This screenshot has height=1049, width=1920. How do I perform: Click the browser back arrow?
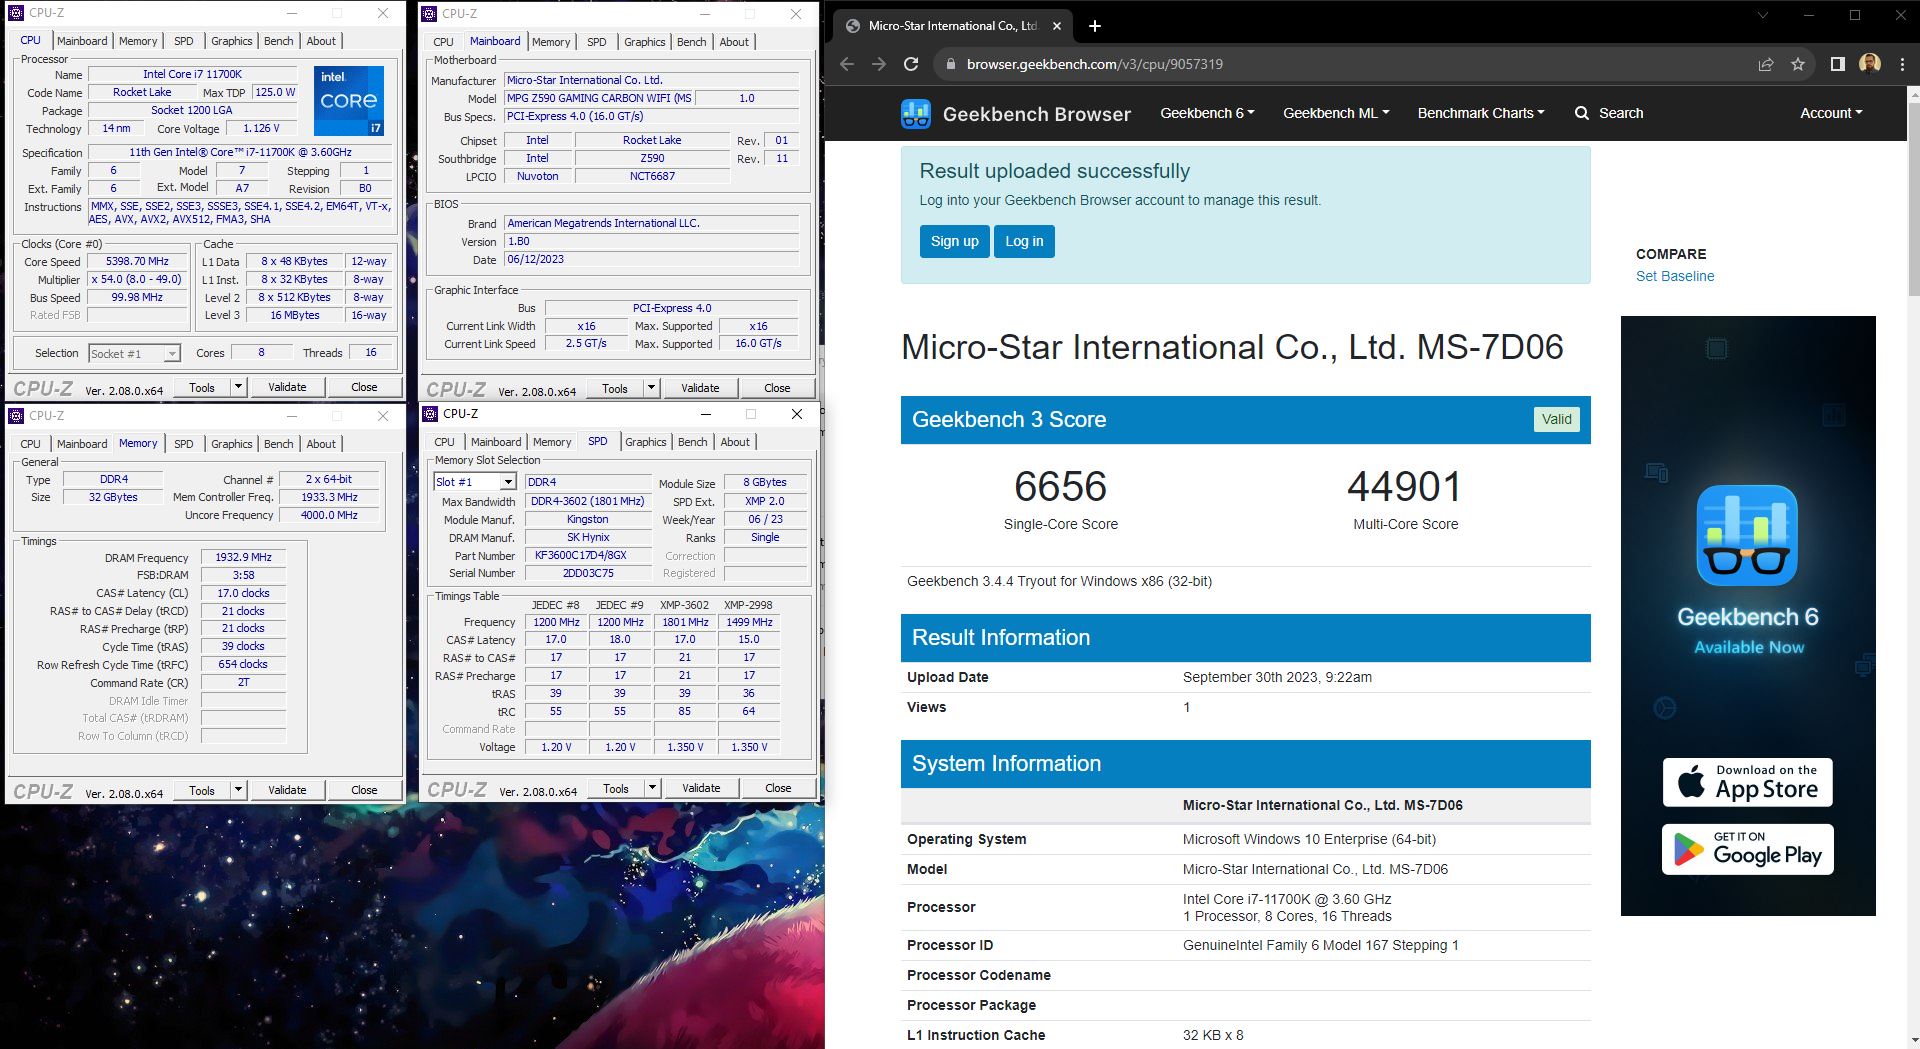[847, 64]
